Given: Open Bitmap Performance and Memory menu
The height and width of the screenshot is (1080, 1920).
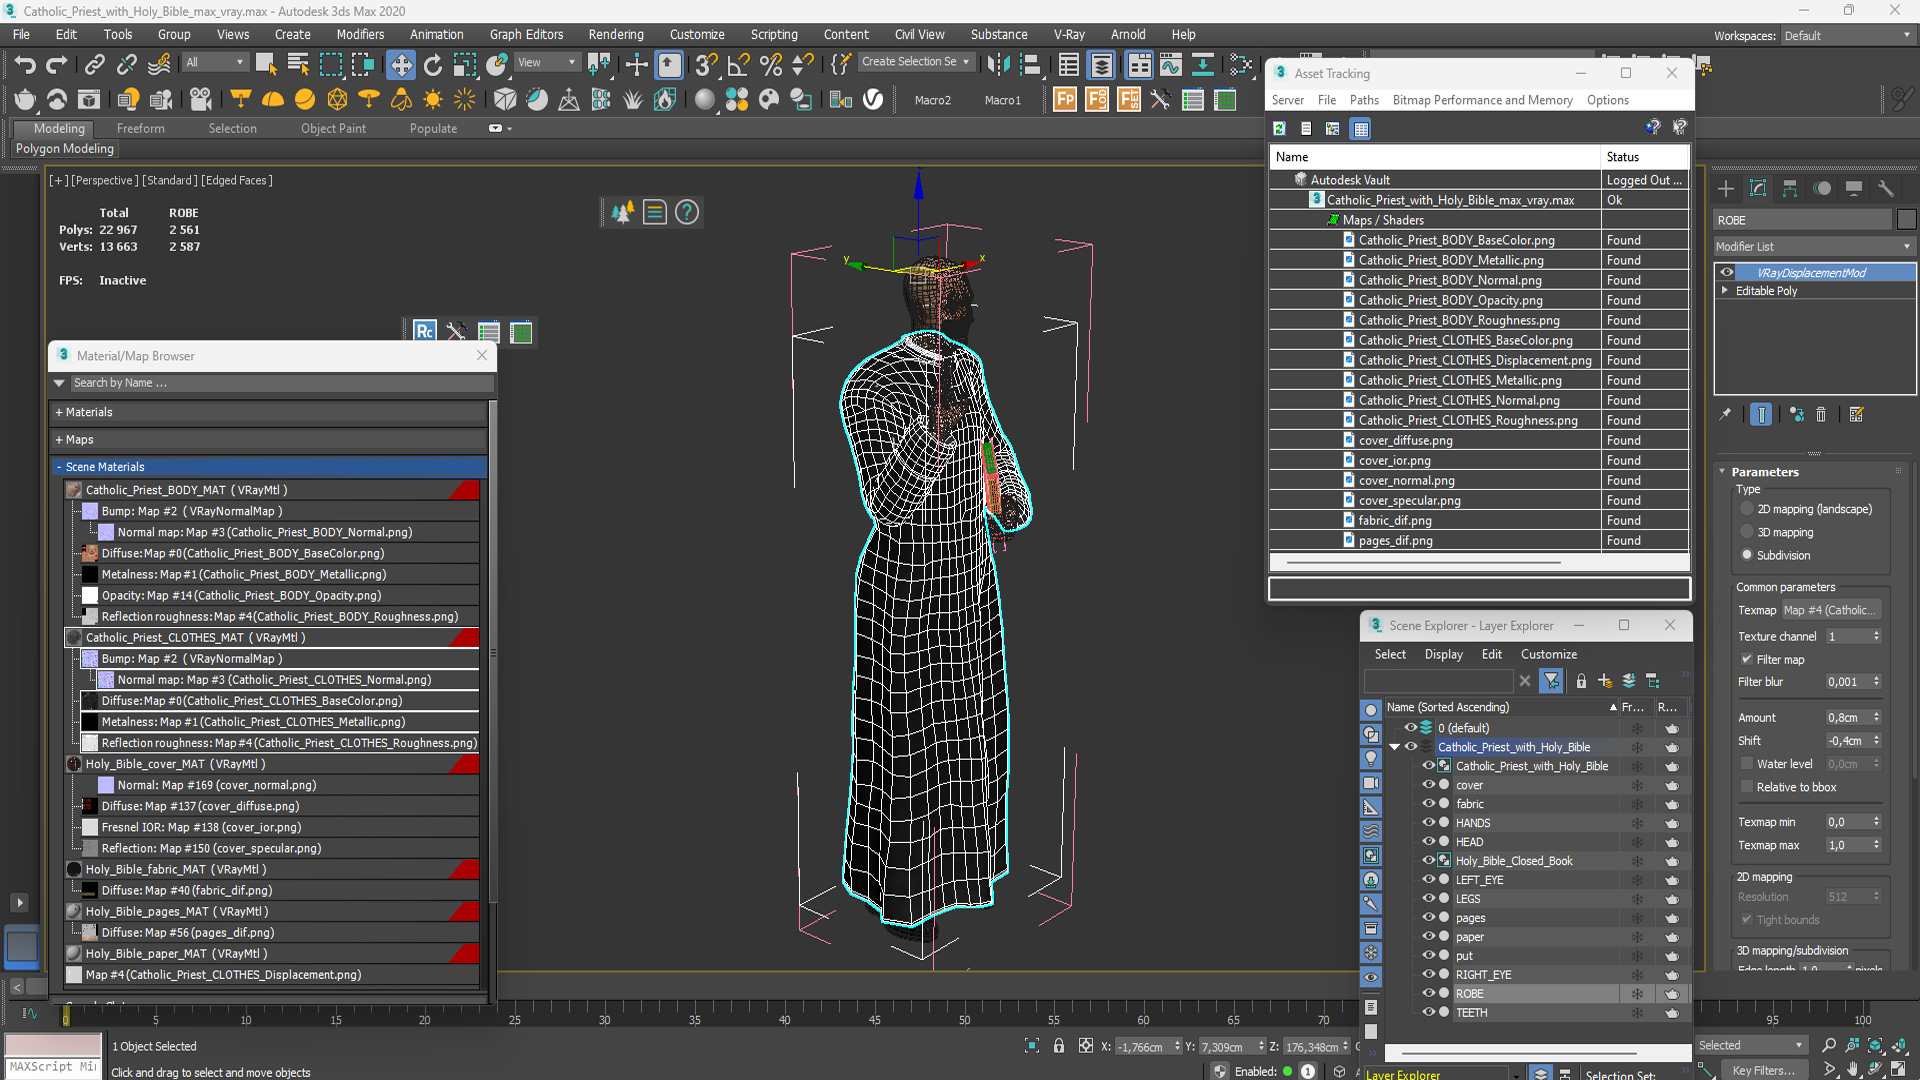Looking at the screenshot, I should (x=1483, y=100).
